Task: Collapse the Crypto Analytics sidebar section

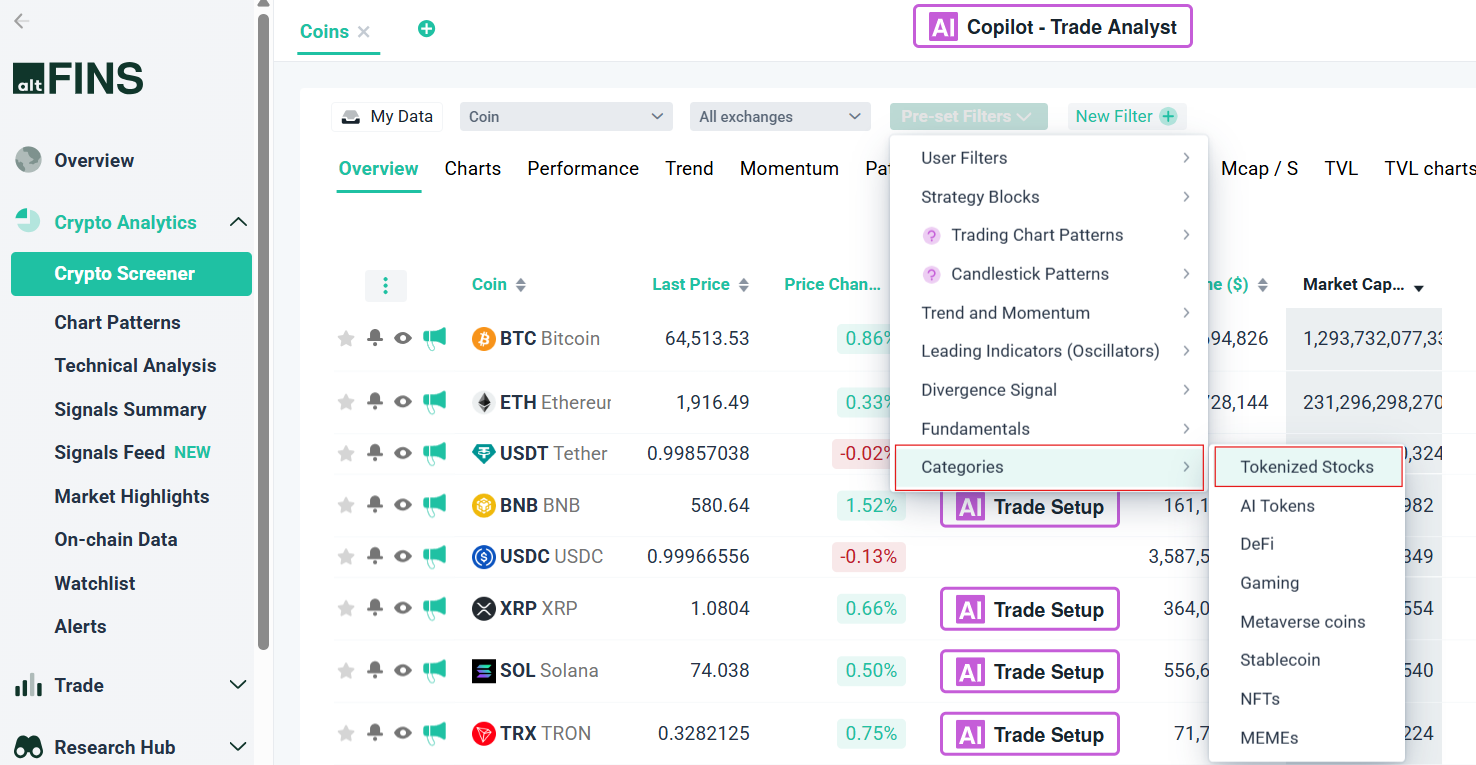Action: click(238, 222)
